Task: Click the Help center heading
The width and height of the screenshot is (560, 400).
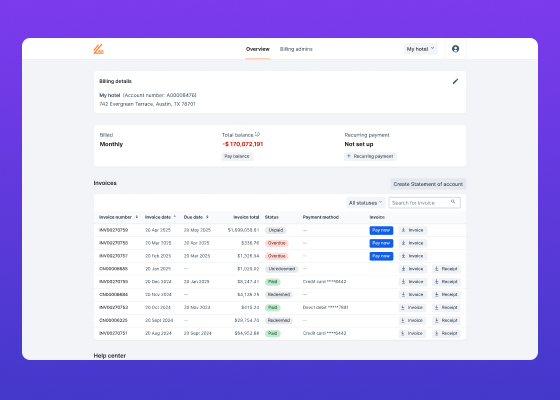Action: point(110,356)
